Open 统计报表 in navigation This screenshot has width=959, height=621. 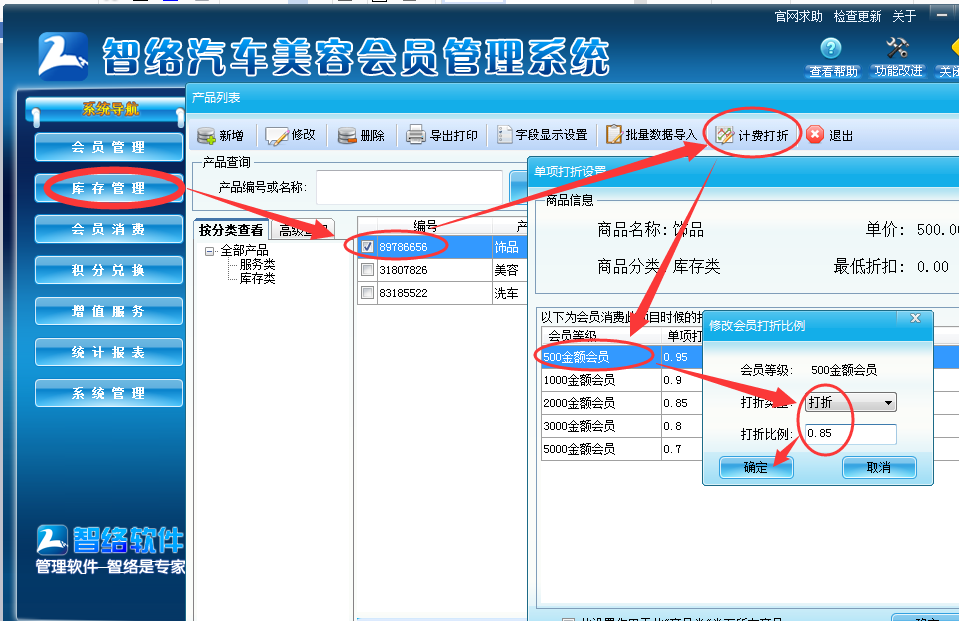[x=109, y=352]
